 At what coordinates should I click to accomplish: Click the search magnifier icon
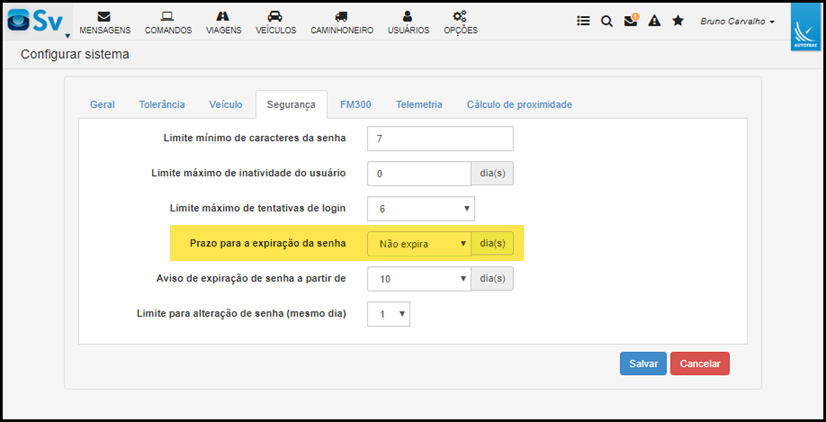[607, 21]
